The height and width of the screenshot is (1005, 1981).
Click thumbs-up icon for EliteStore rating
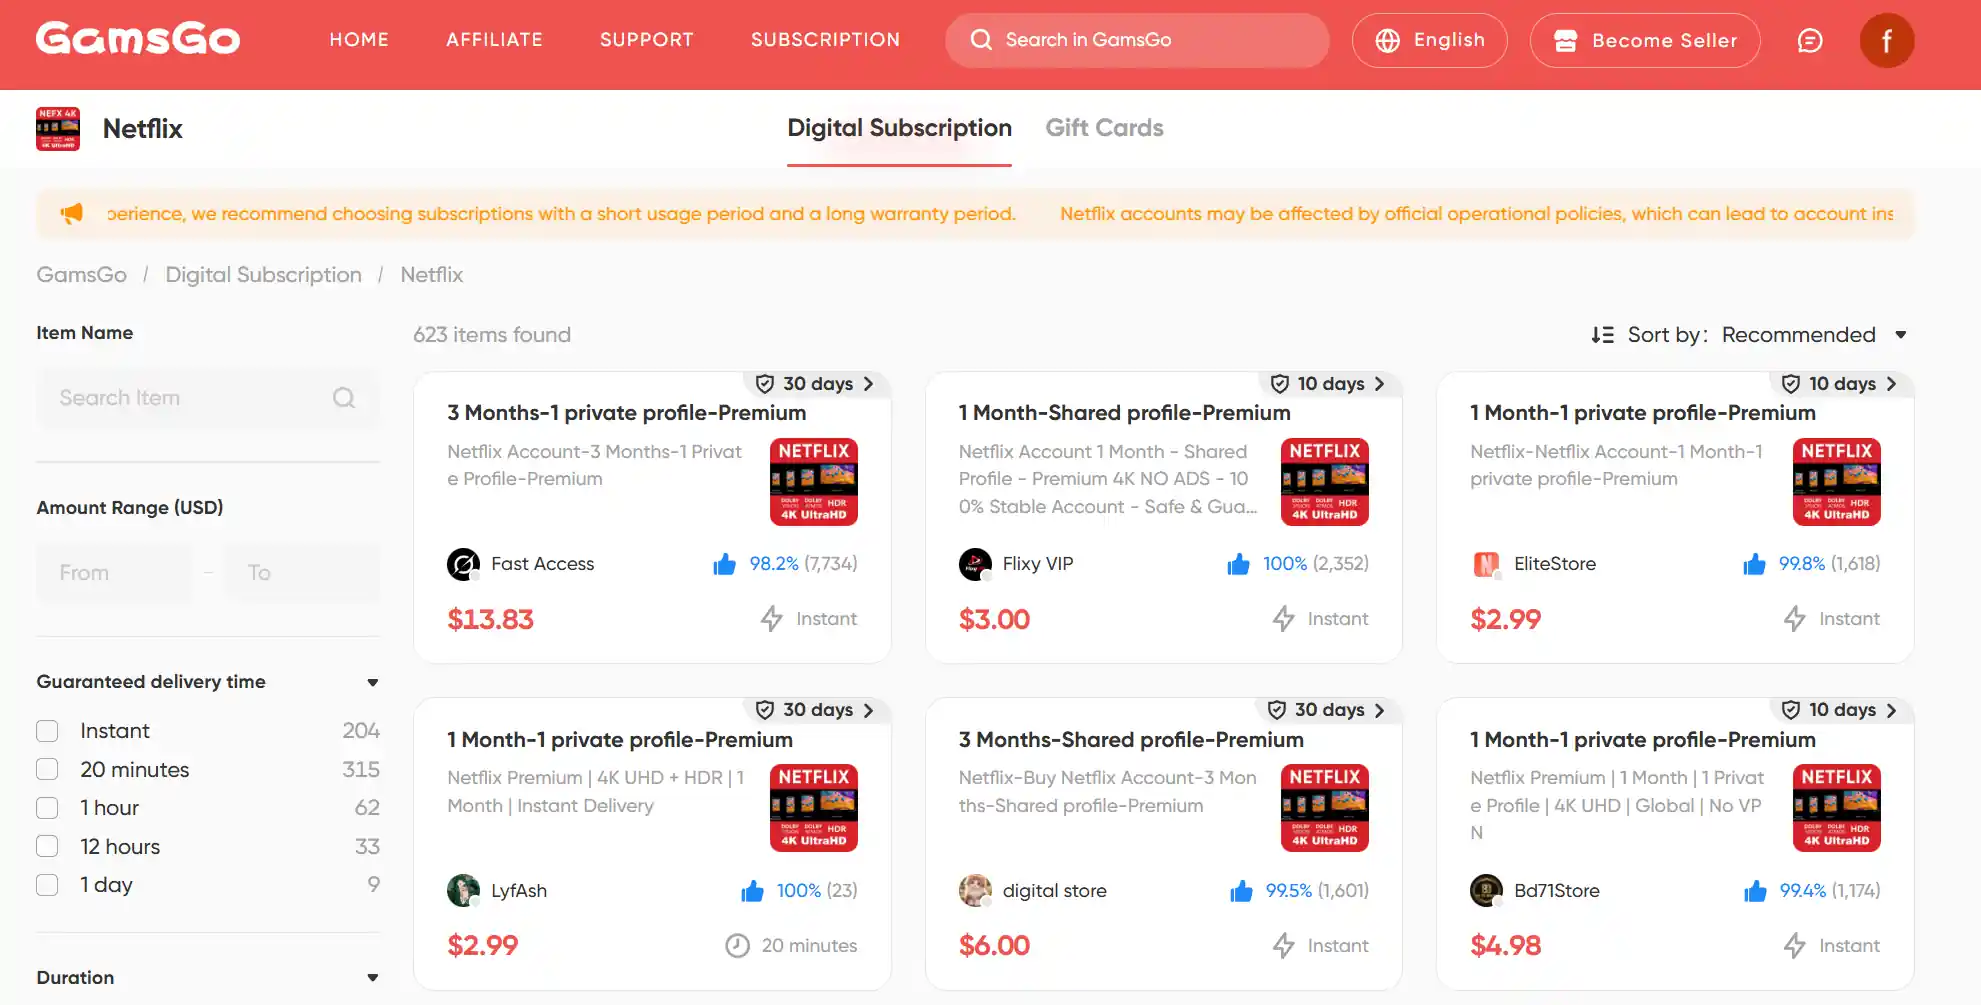point(1754,564)
